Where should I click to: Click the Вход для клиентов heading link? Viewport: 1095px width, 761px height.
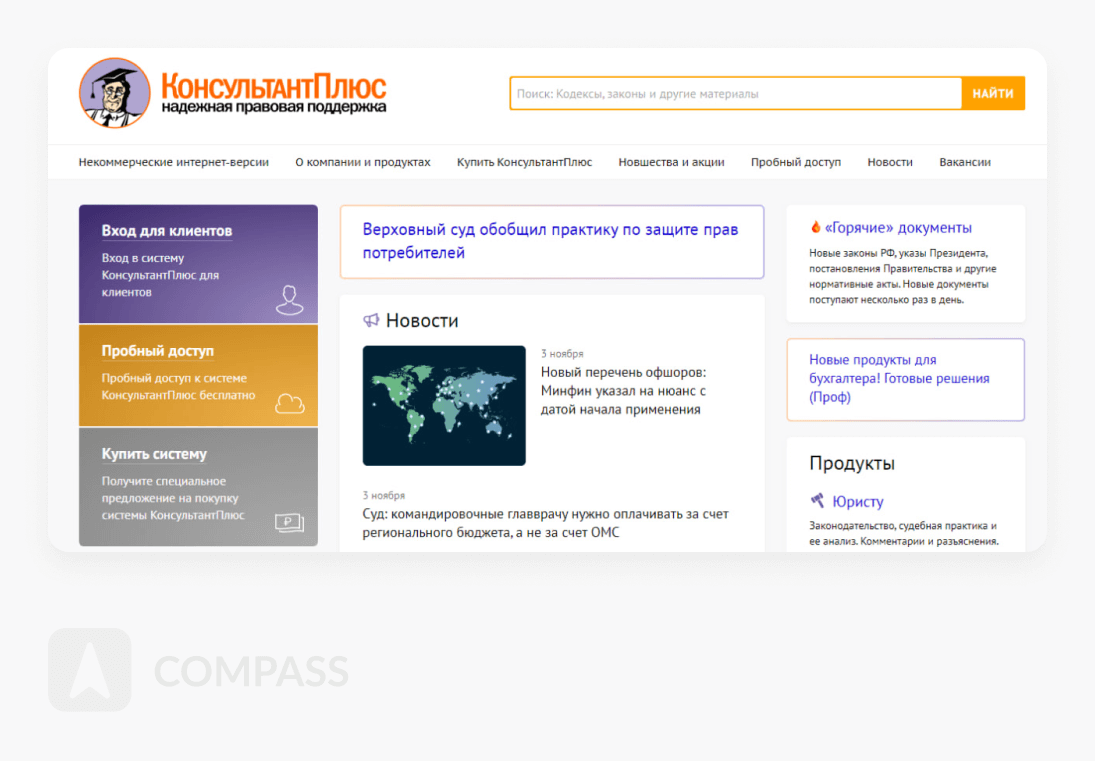pyautogui.click(x=166, y=231)
